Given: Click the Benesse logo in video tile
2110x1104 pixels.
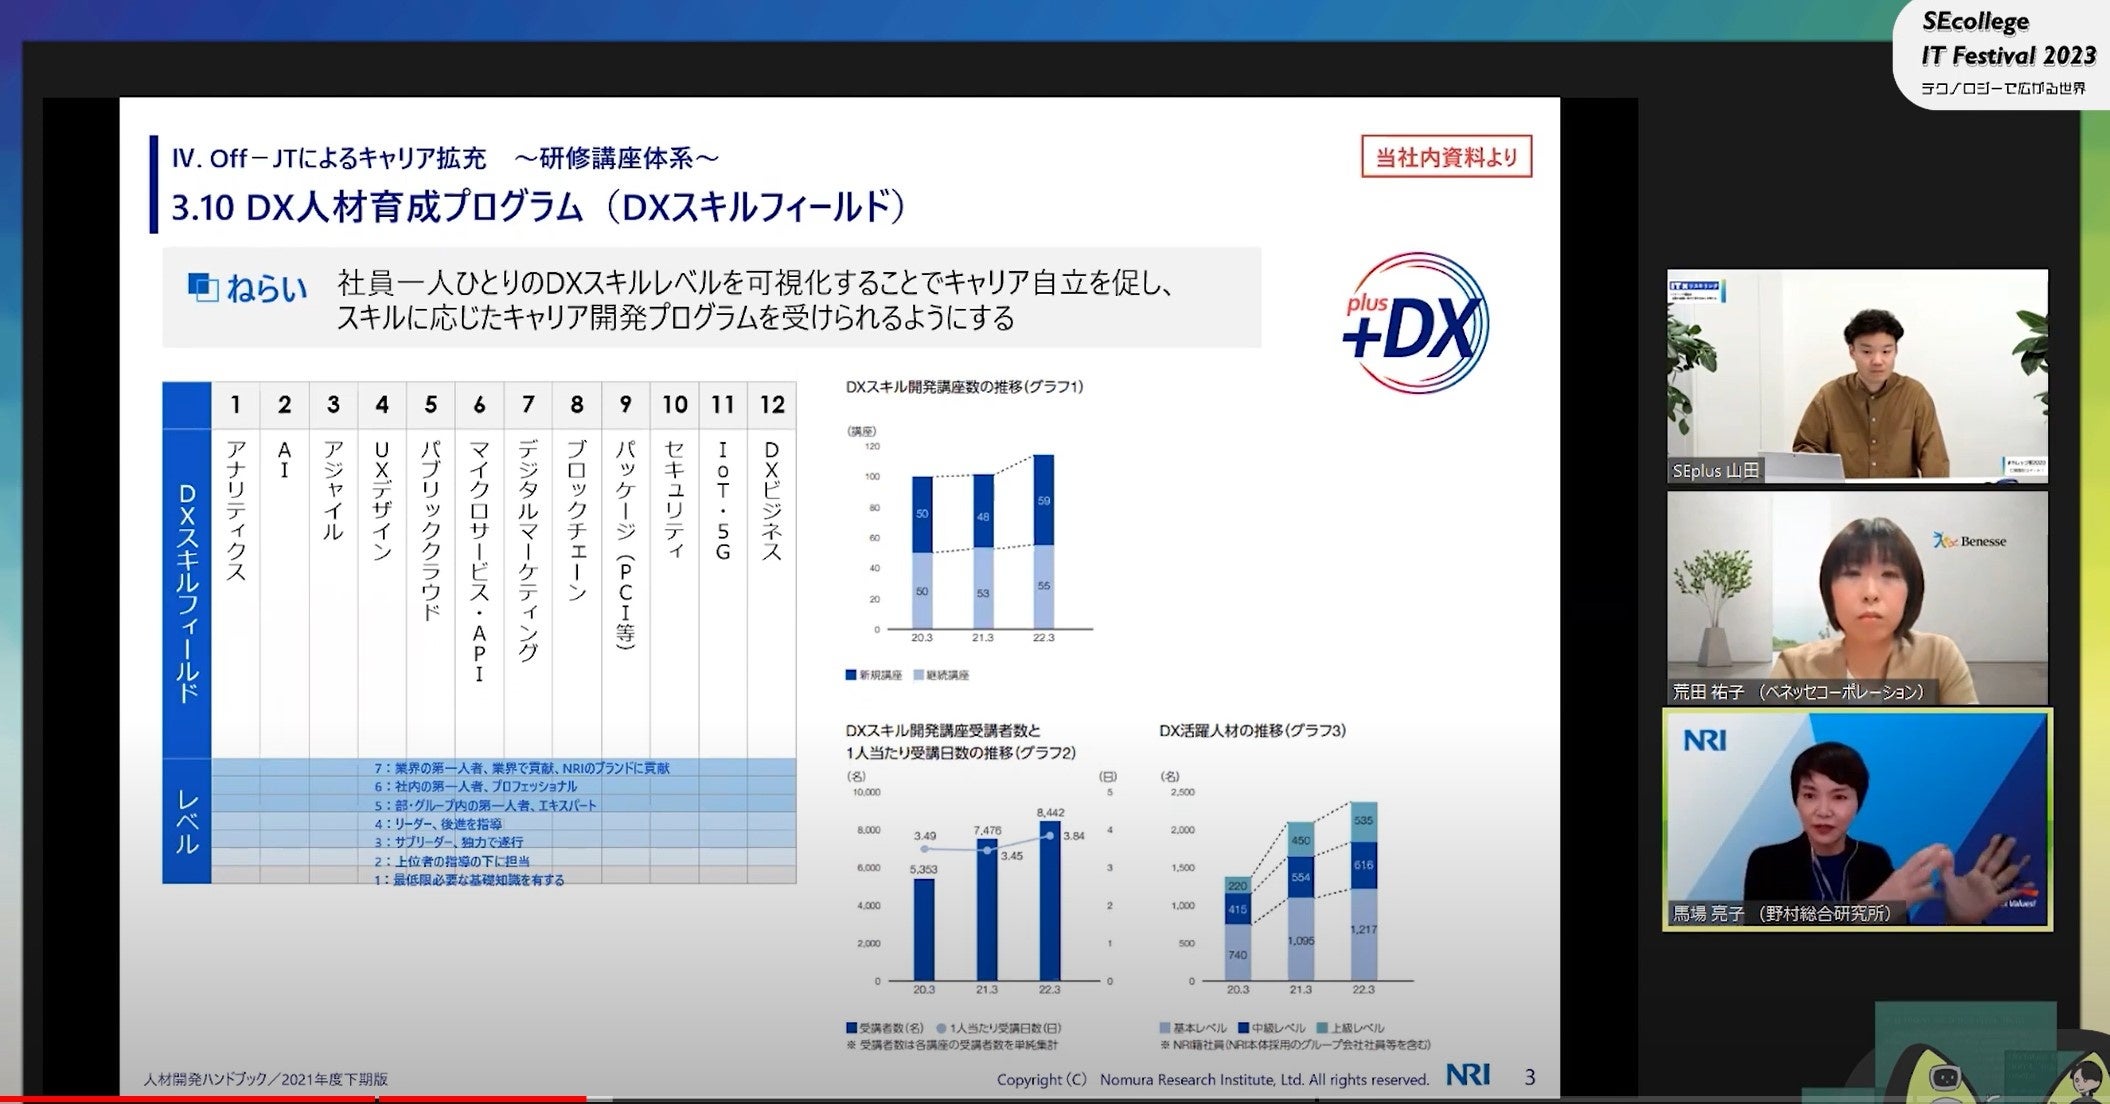Looking at the screenshot, I should (x=1970, y=541).
